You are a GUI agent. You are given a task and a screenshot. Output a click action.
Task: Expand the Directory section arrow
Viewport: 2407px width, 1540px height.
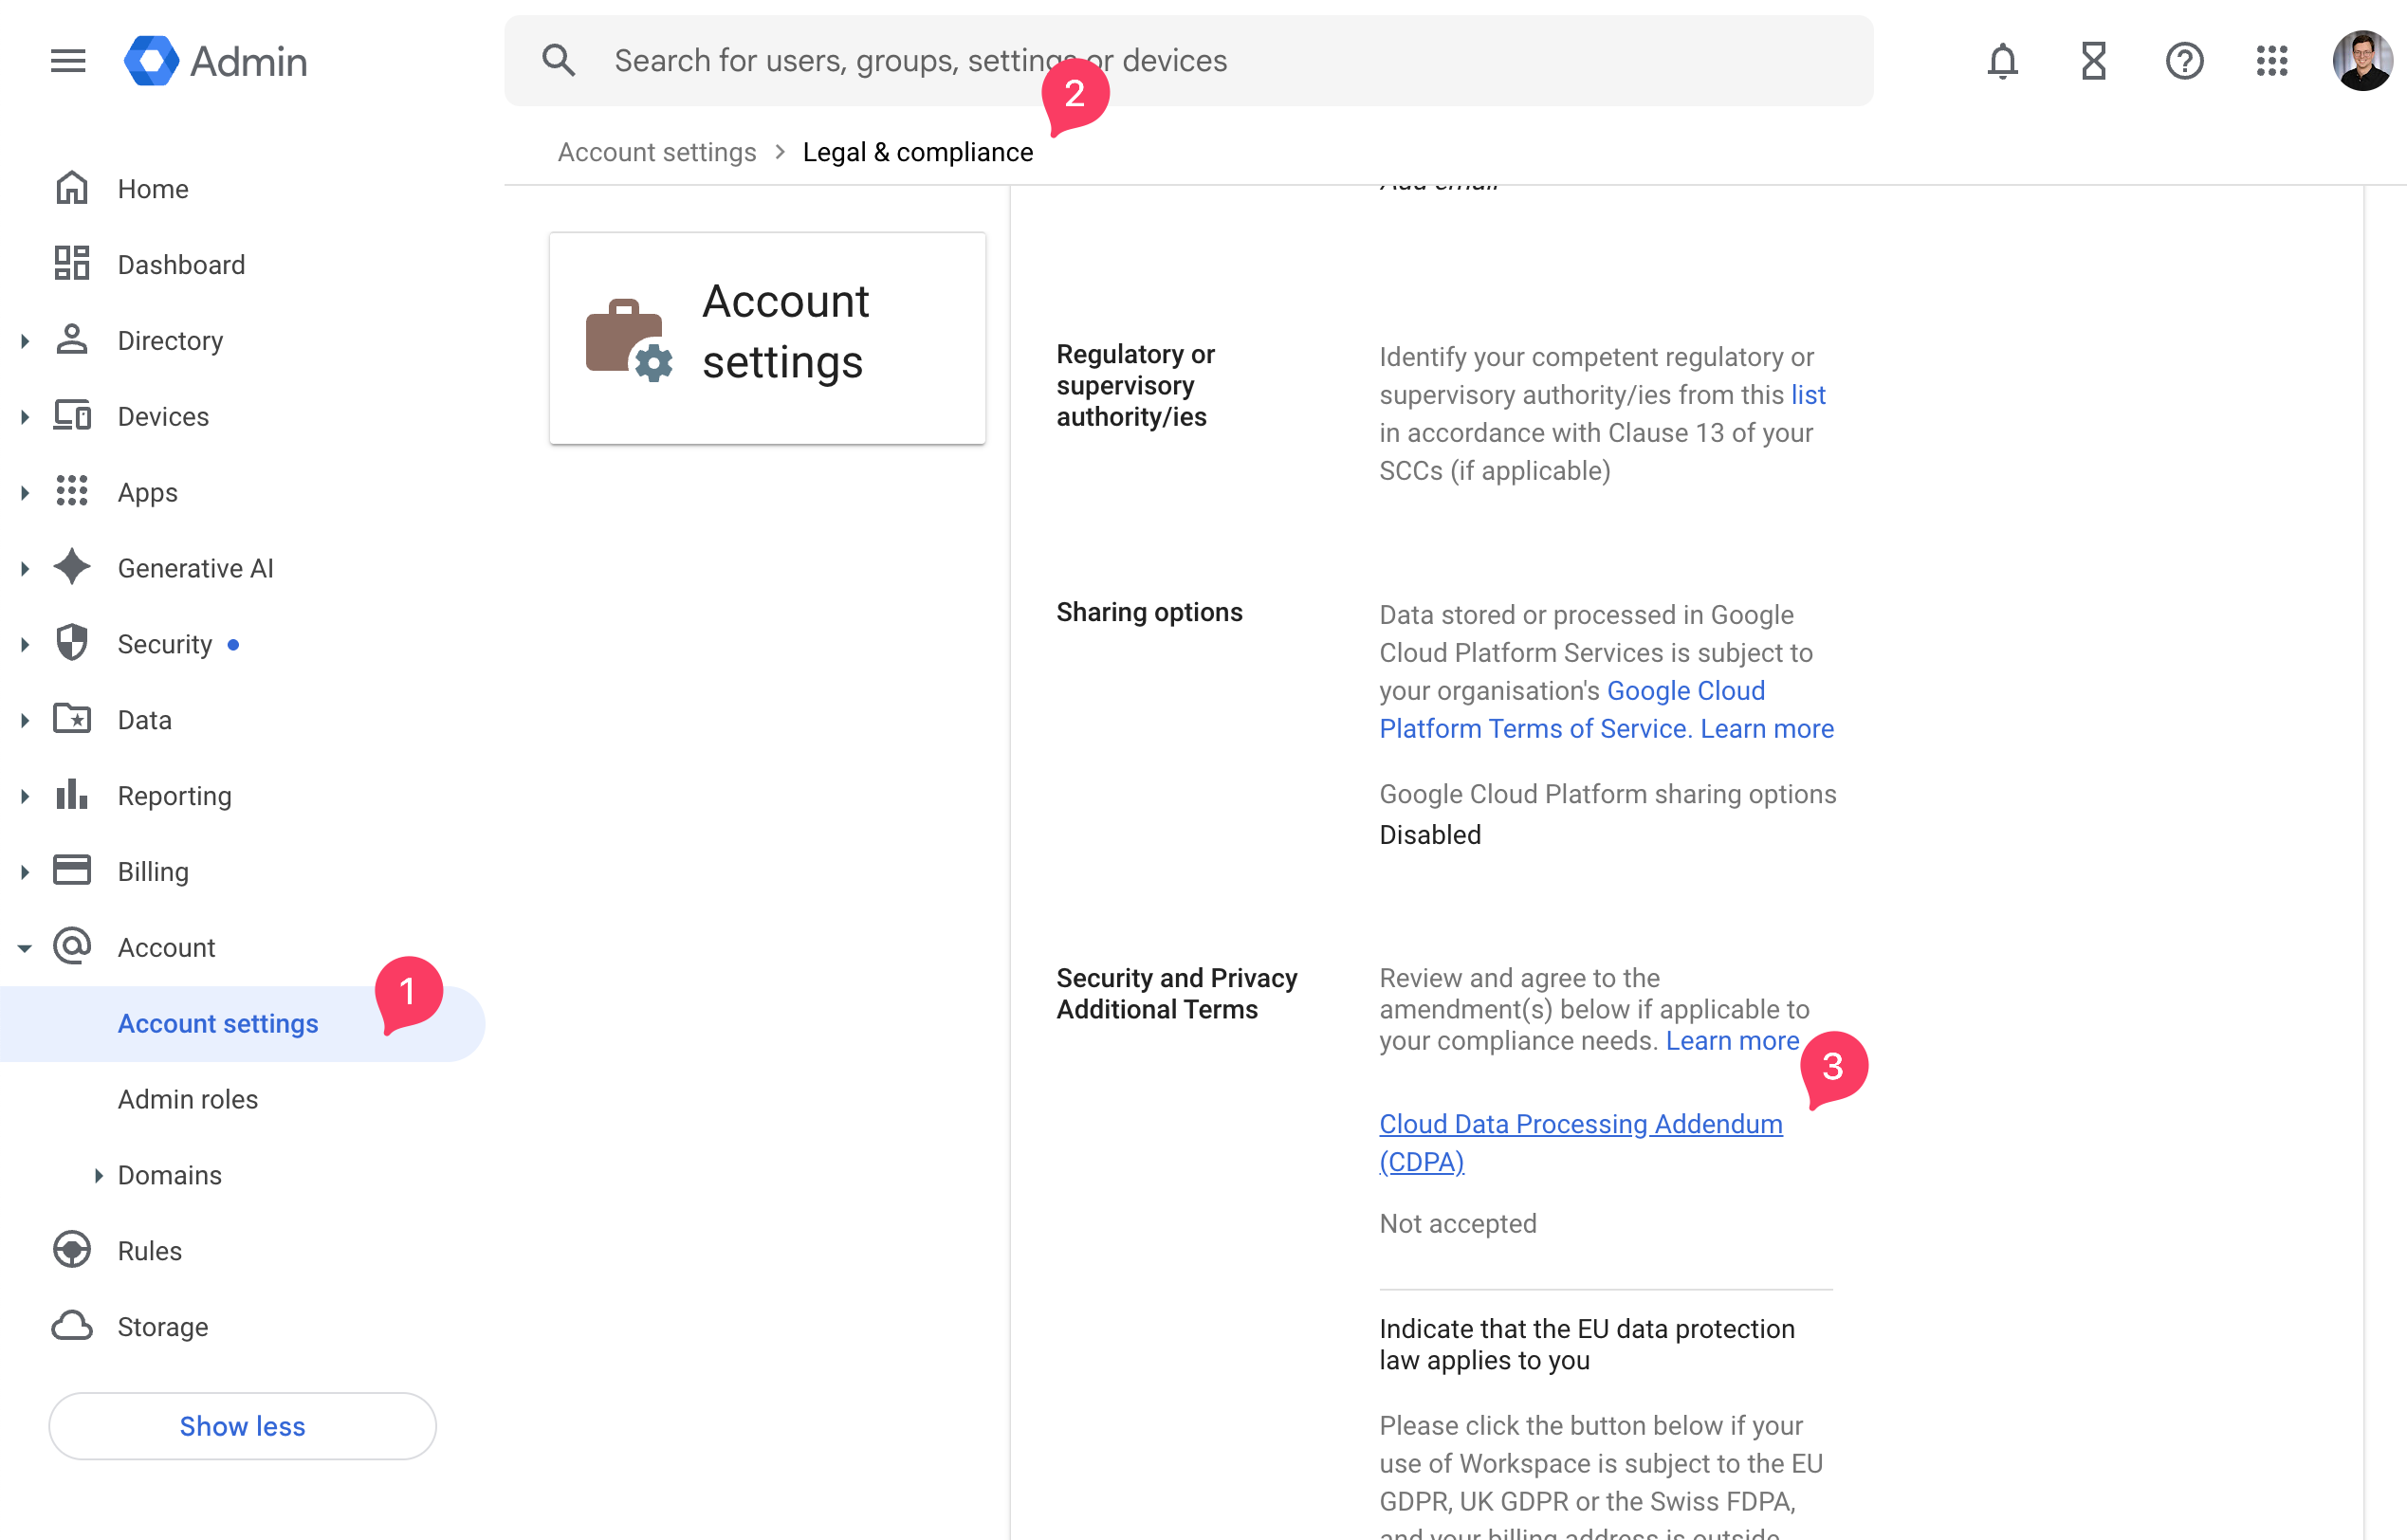[25, 341]
